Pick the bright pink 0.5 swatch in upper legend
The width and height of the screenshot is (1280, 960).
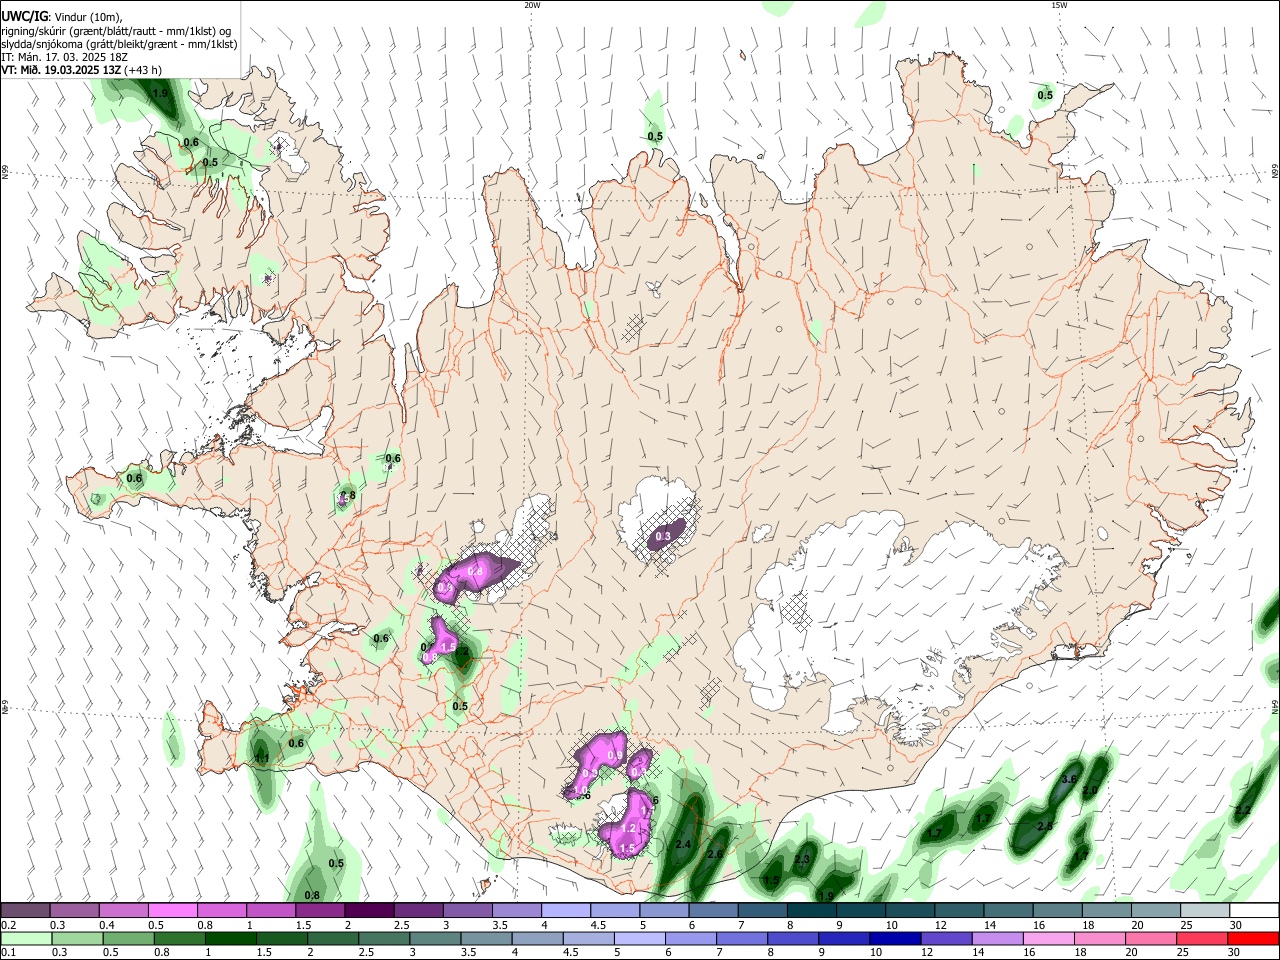[x=172, y=910]
